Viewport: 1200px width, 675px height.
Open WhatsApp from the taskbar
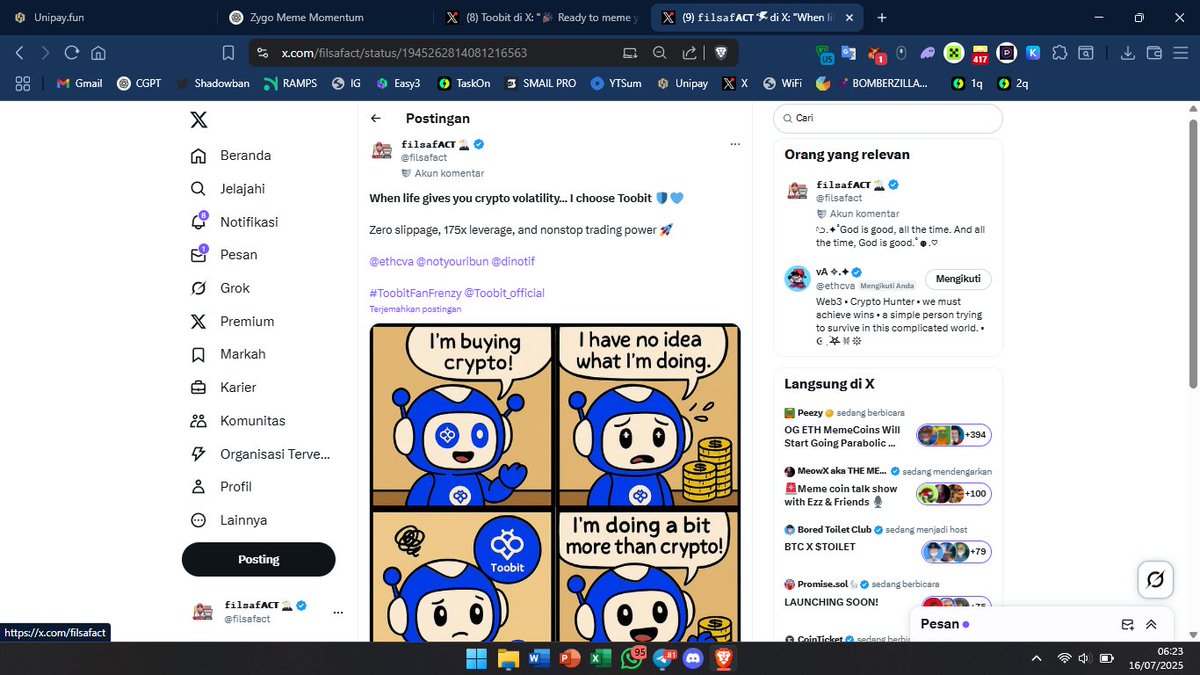tap(633, 657)
